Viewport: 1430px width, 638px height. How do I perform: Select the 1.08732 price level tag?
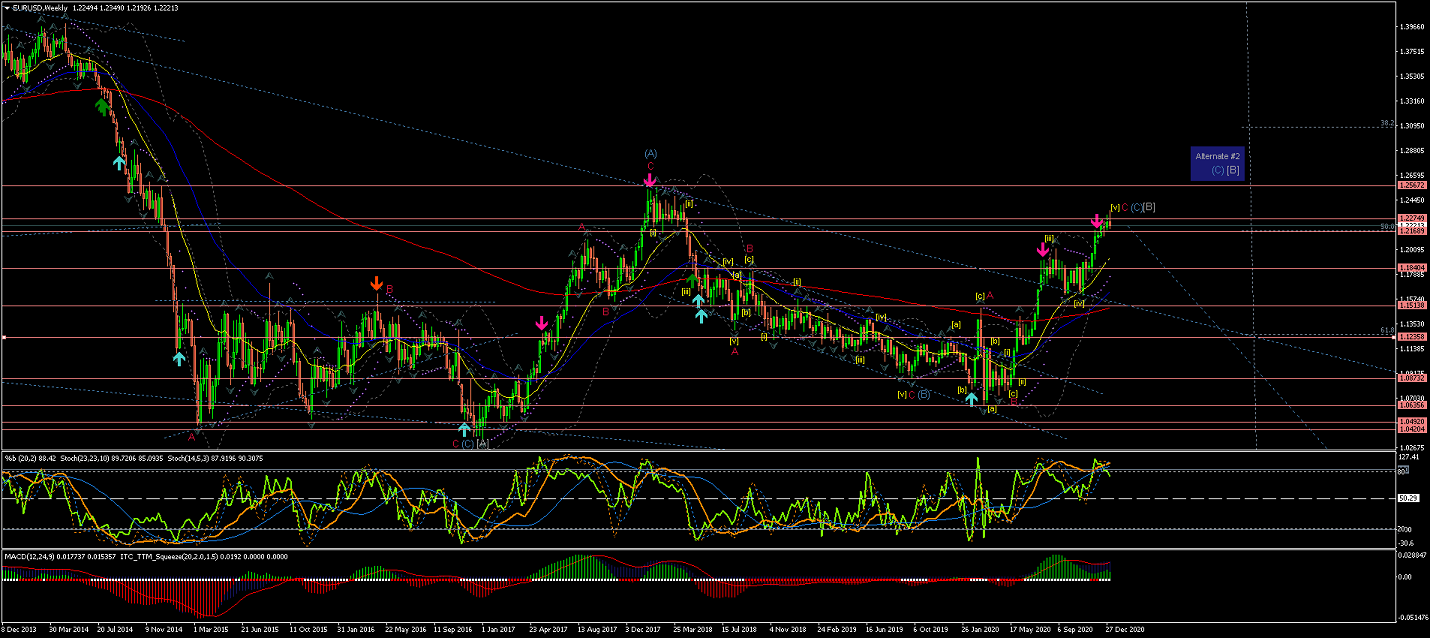pyautogui.click(x=1412, y=379)
